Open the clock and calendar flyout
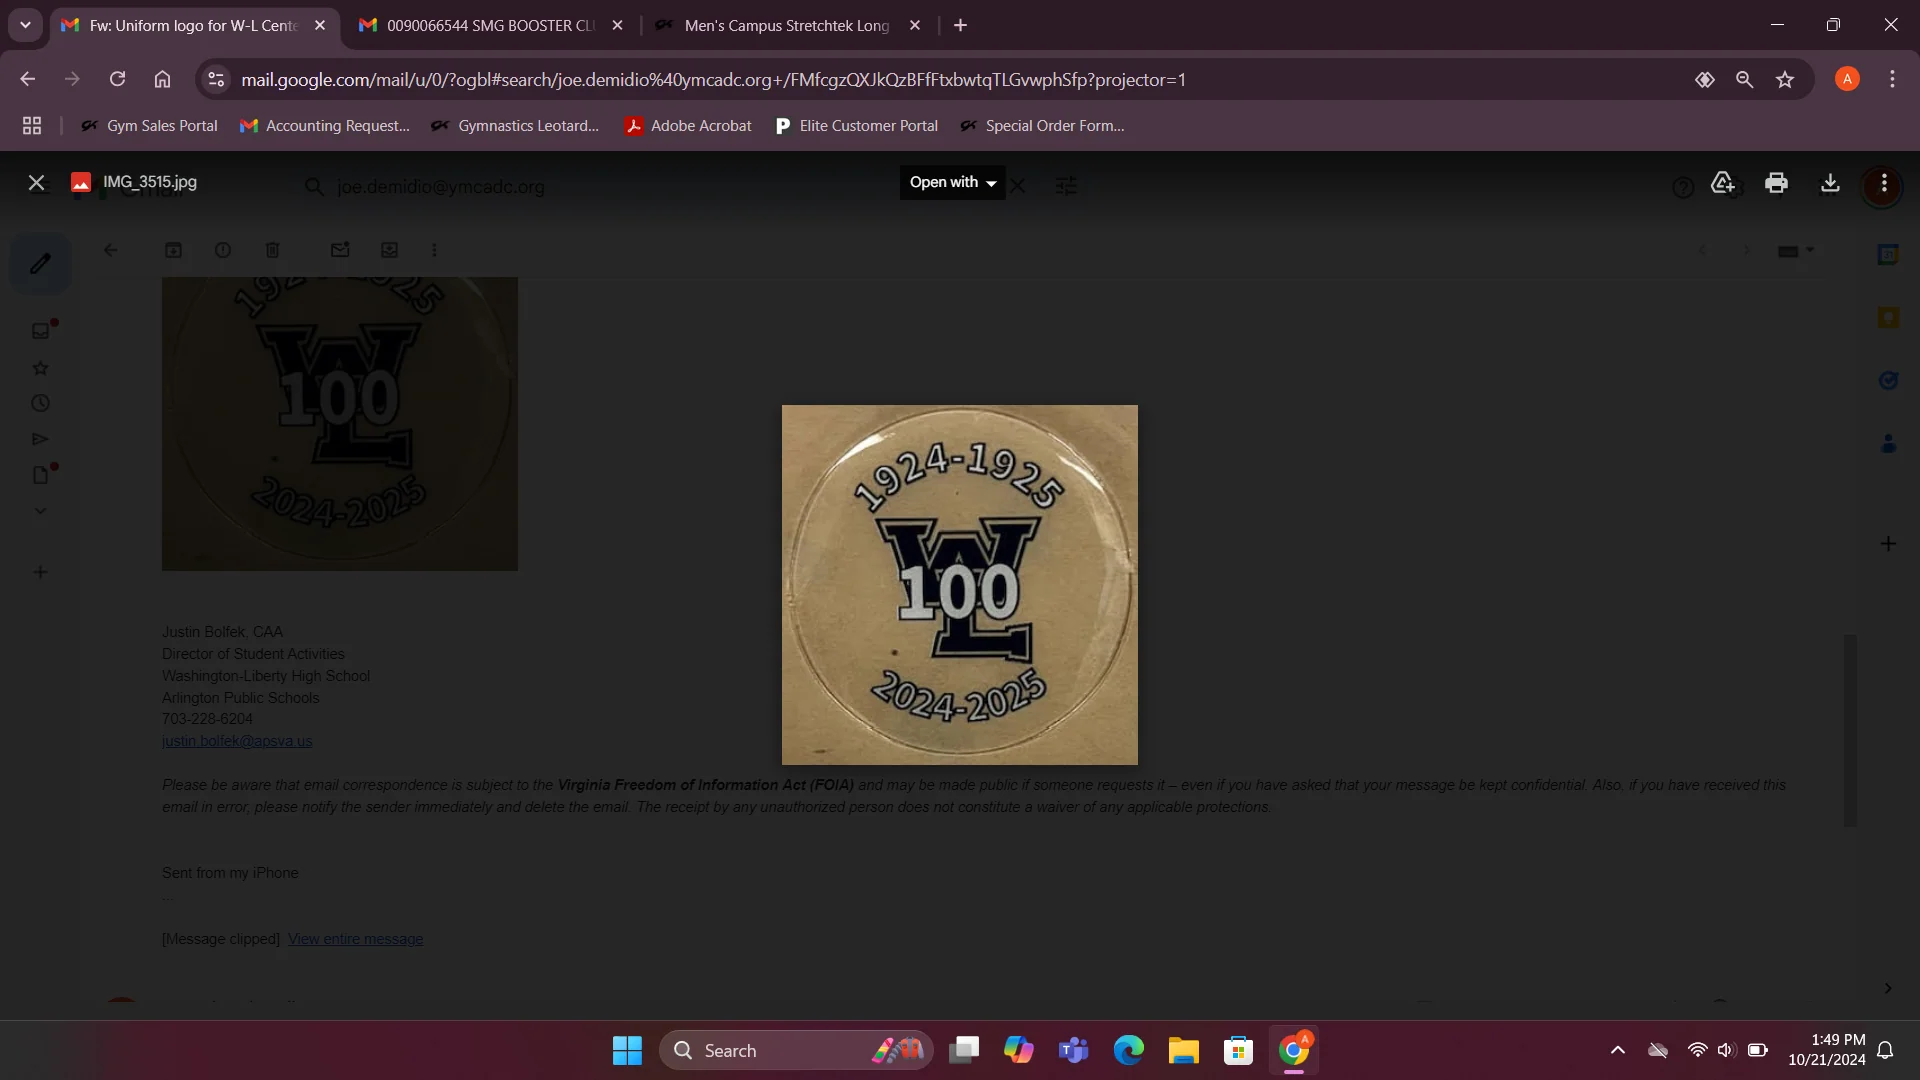The image size is (1920, 1080). [x=1827, y=1051]
